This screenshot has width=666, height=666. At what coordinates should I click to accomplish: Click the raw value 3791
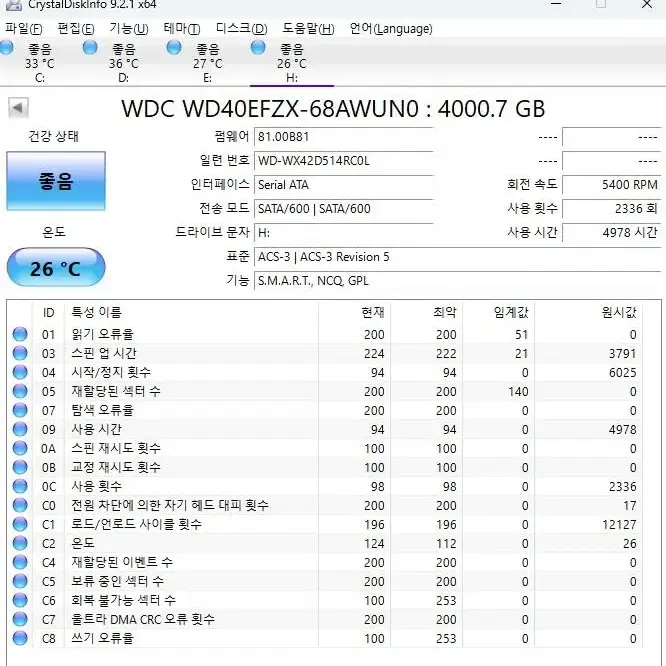(x=622, y=353)
